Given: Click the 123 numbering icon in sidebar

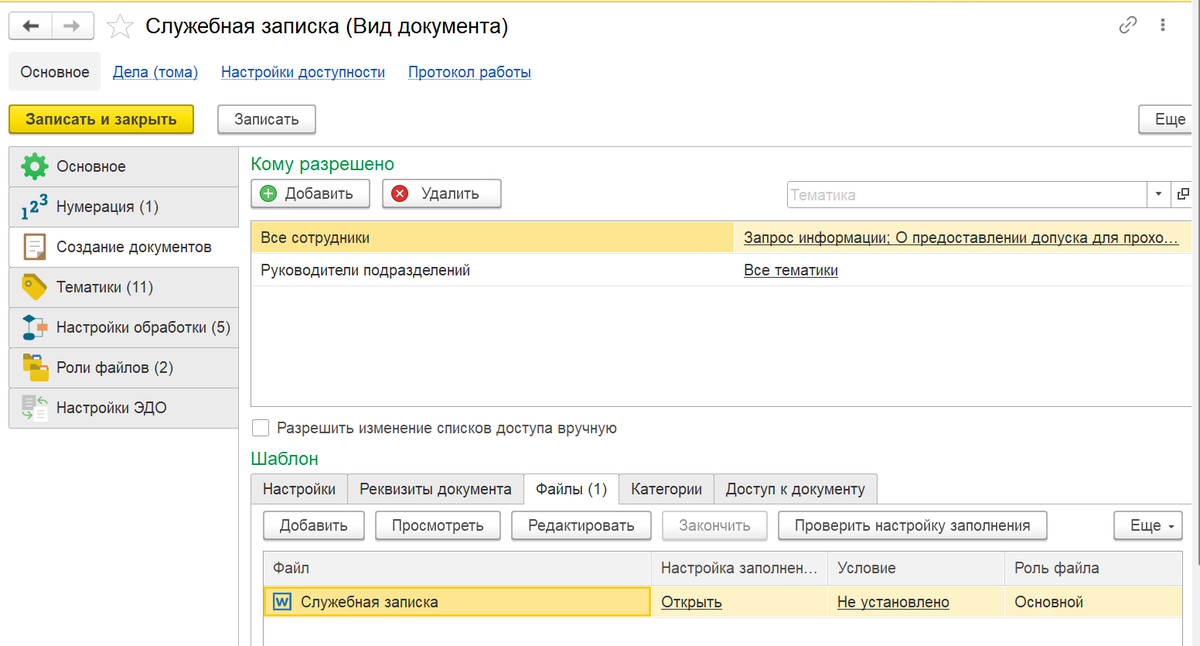Looking at the screenshot, I should click(x=34, y=207).
